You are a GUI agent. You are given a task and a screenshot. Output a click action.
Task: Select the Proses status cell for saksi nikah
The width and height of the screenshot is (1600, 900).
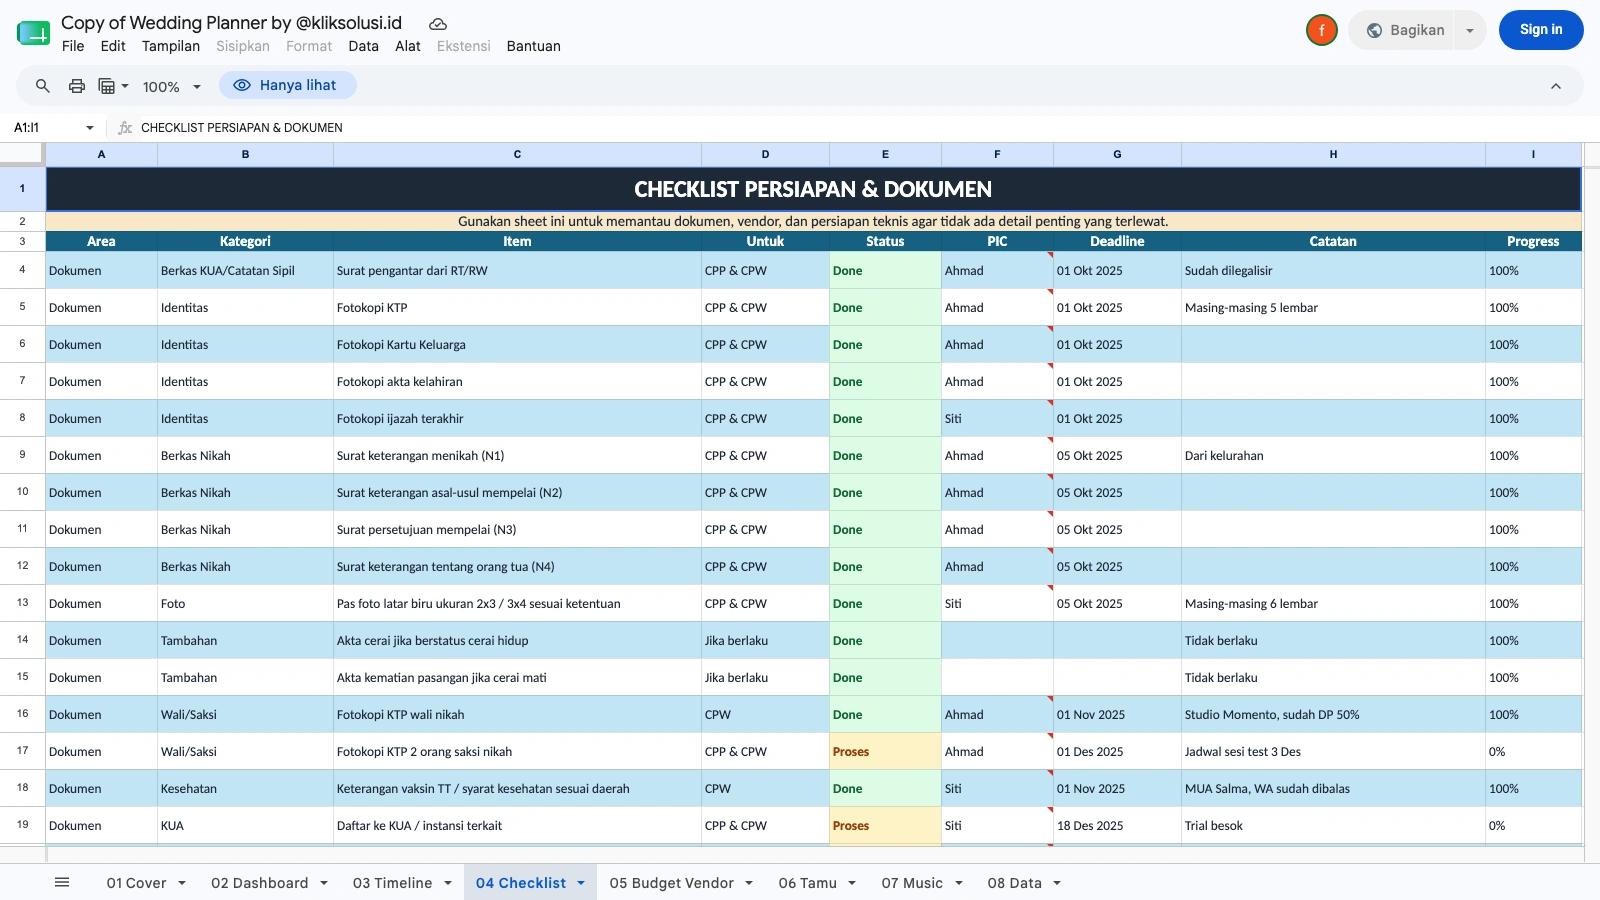(885, 751)
